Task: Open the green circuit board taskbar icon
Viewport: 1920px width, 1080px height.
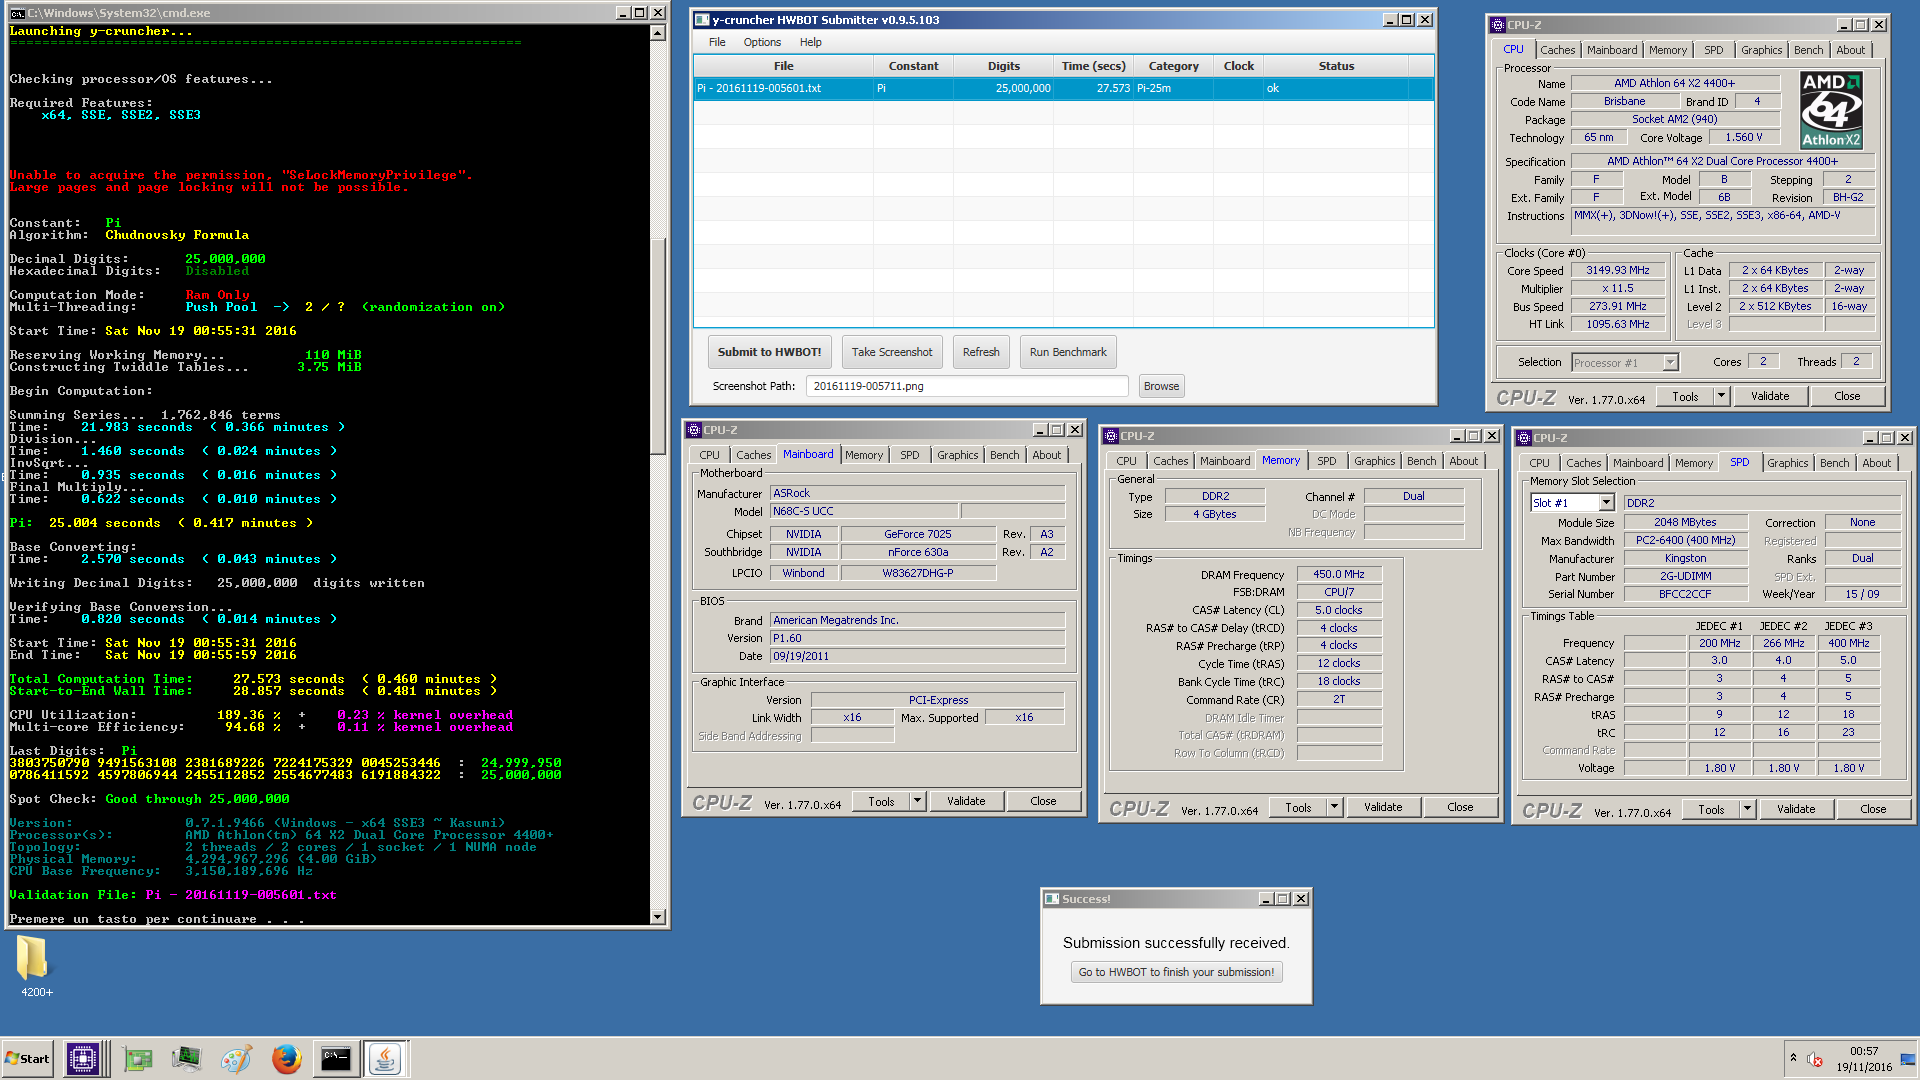Action: point(138,1059)
